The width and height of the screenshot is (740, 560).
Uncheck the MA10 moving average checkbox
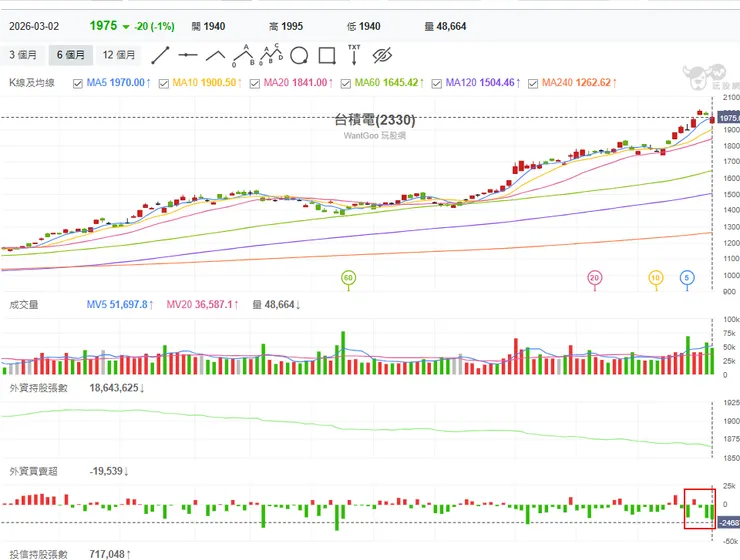coord(164,84)
